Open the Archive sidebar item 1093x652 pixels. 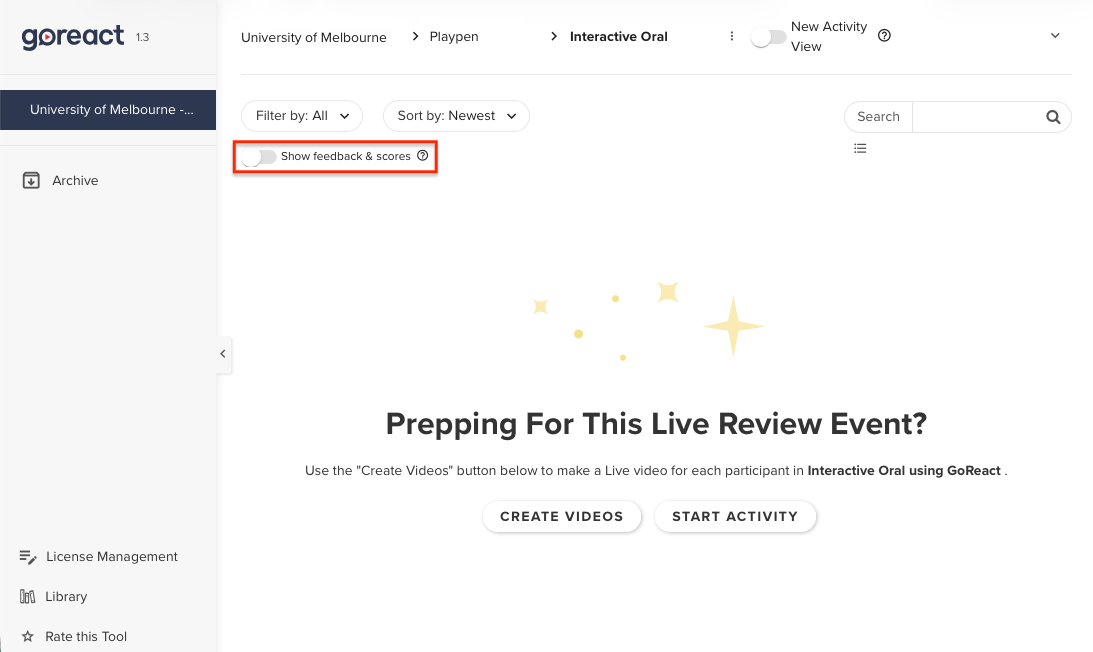tap(61, 181)
